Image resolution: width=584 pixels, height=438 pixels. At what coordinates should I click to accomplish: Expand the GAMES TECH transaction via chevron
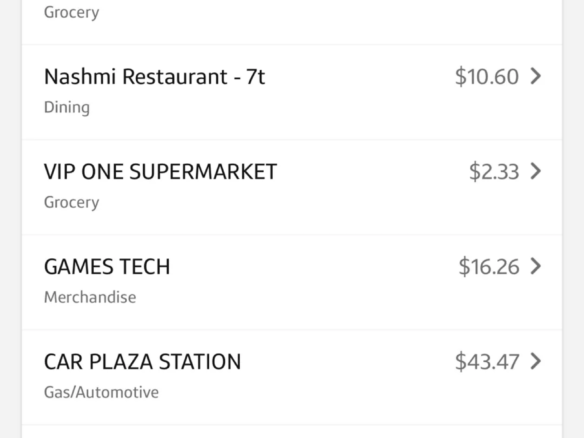[536, 266]
